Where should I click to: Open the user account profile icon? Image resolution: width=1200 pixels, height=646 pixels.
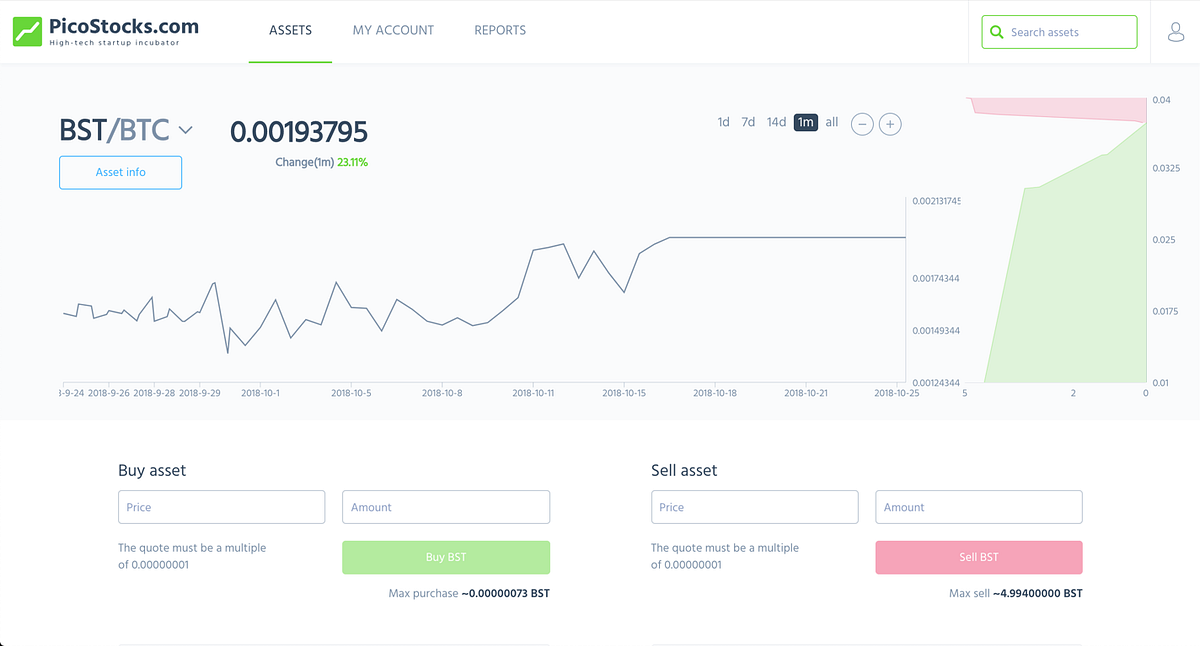1176,32
